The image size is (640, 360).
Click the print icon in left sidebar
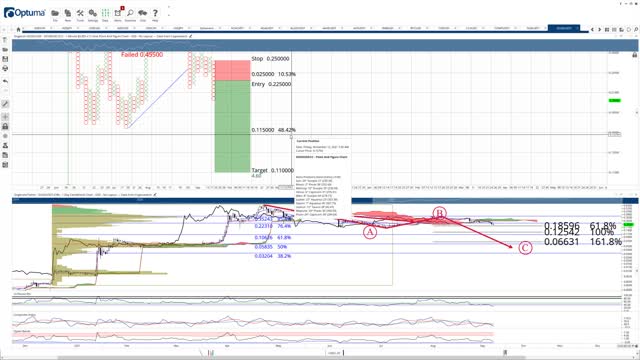click(5, 69)
